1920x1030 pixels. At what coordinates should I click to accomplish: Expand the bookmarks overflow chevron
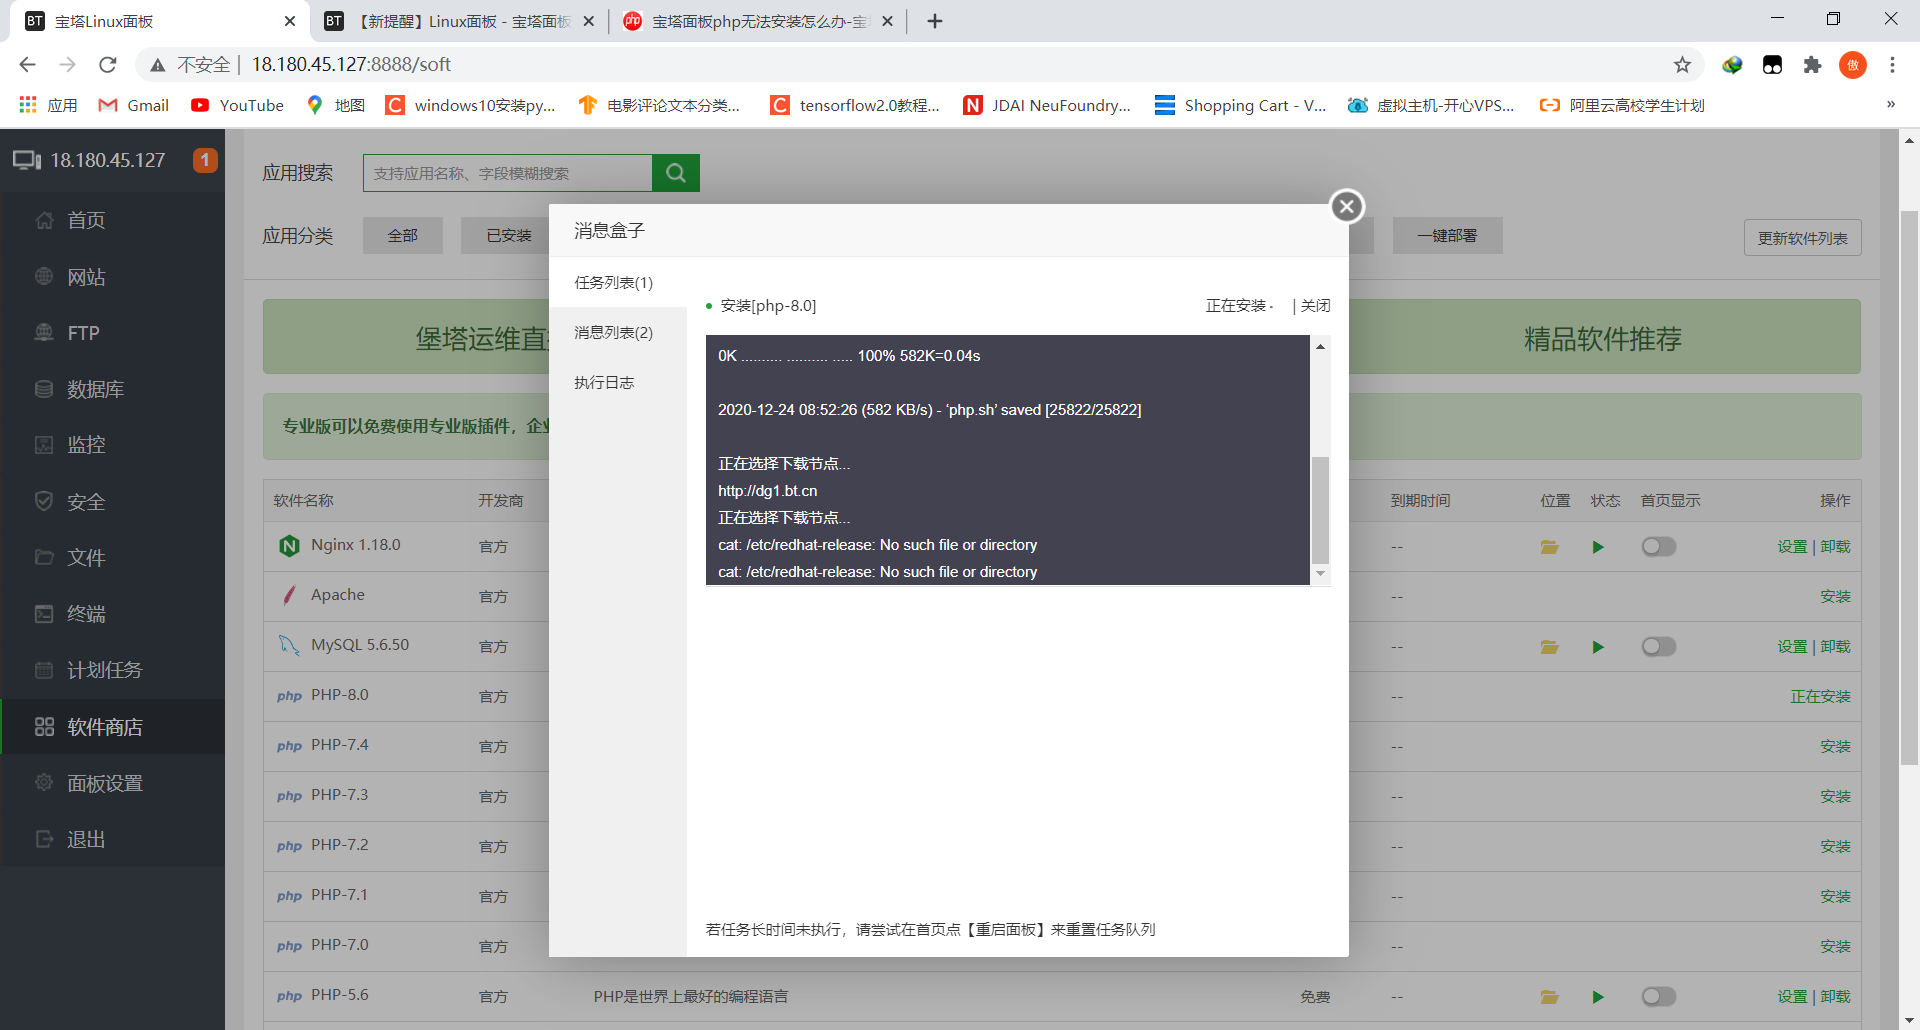pyautogui.click(x=1890, y=105)
